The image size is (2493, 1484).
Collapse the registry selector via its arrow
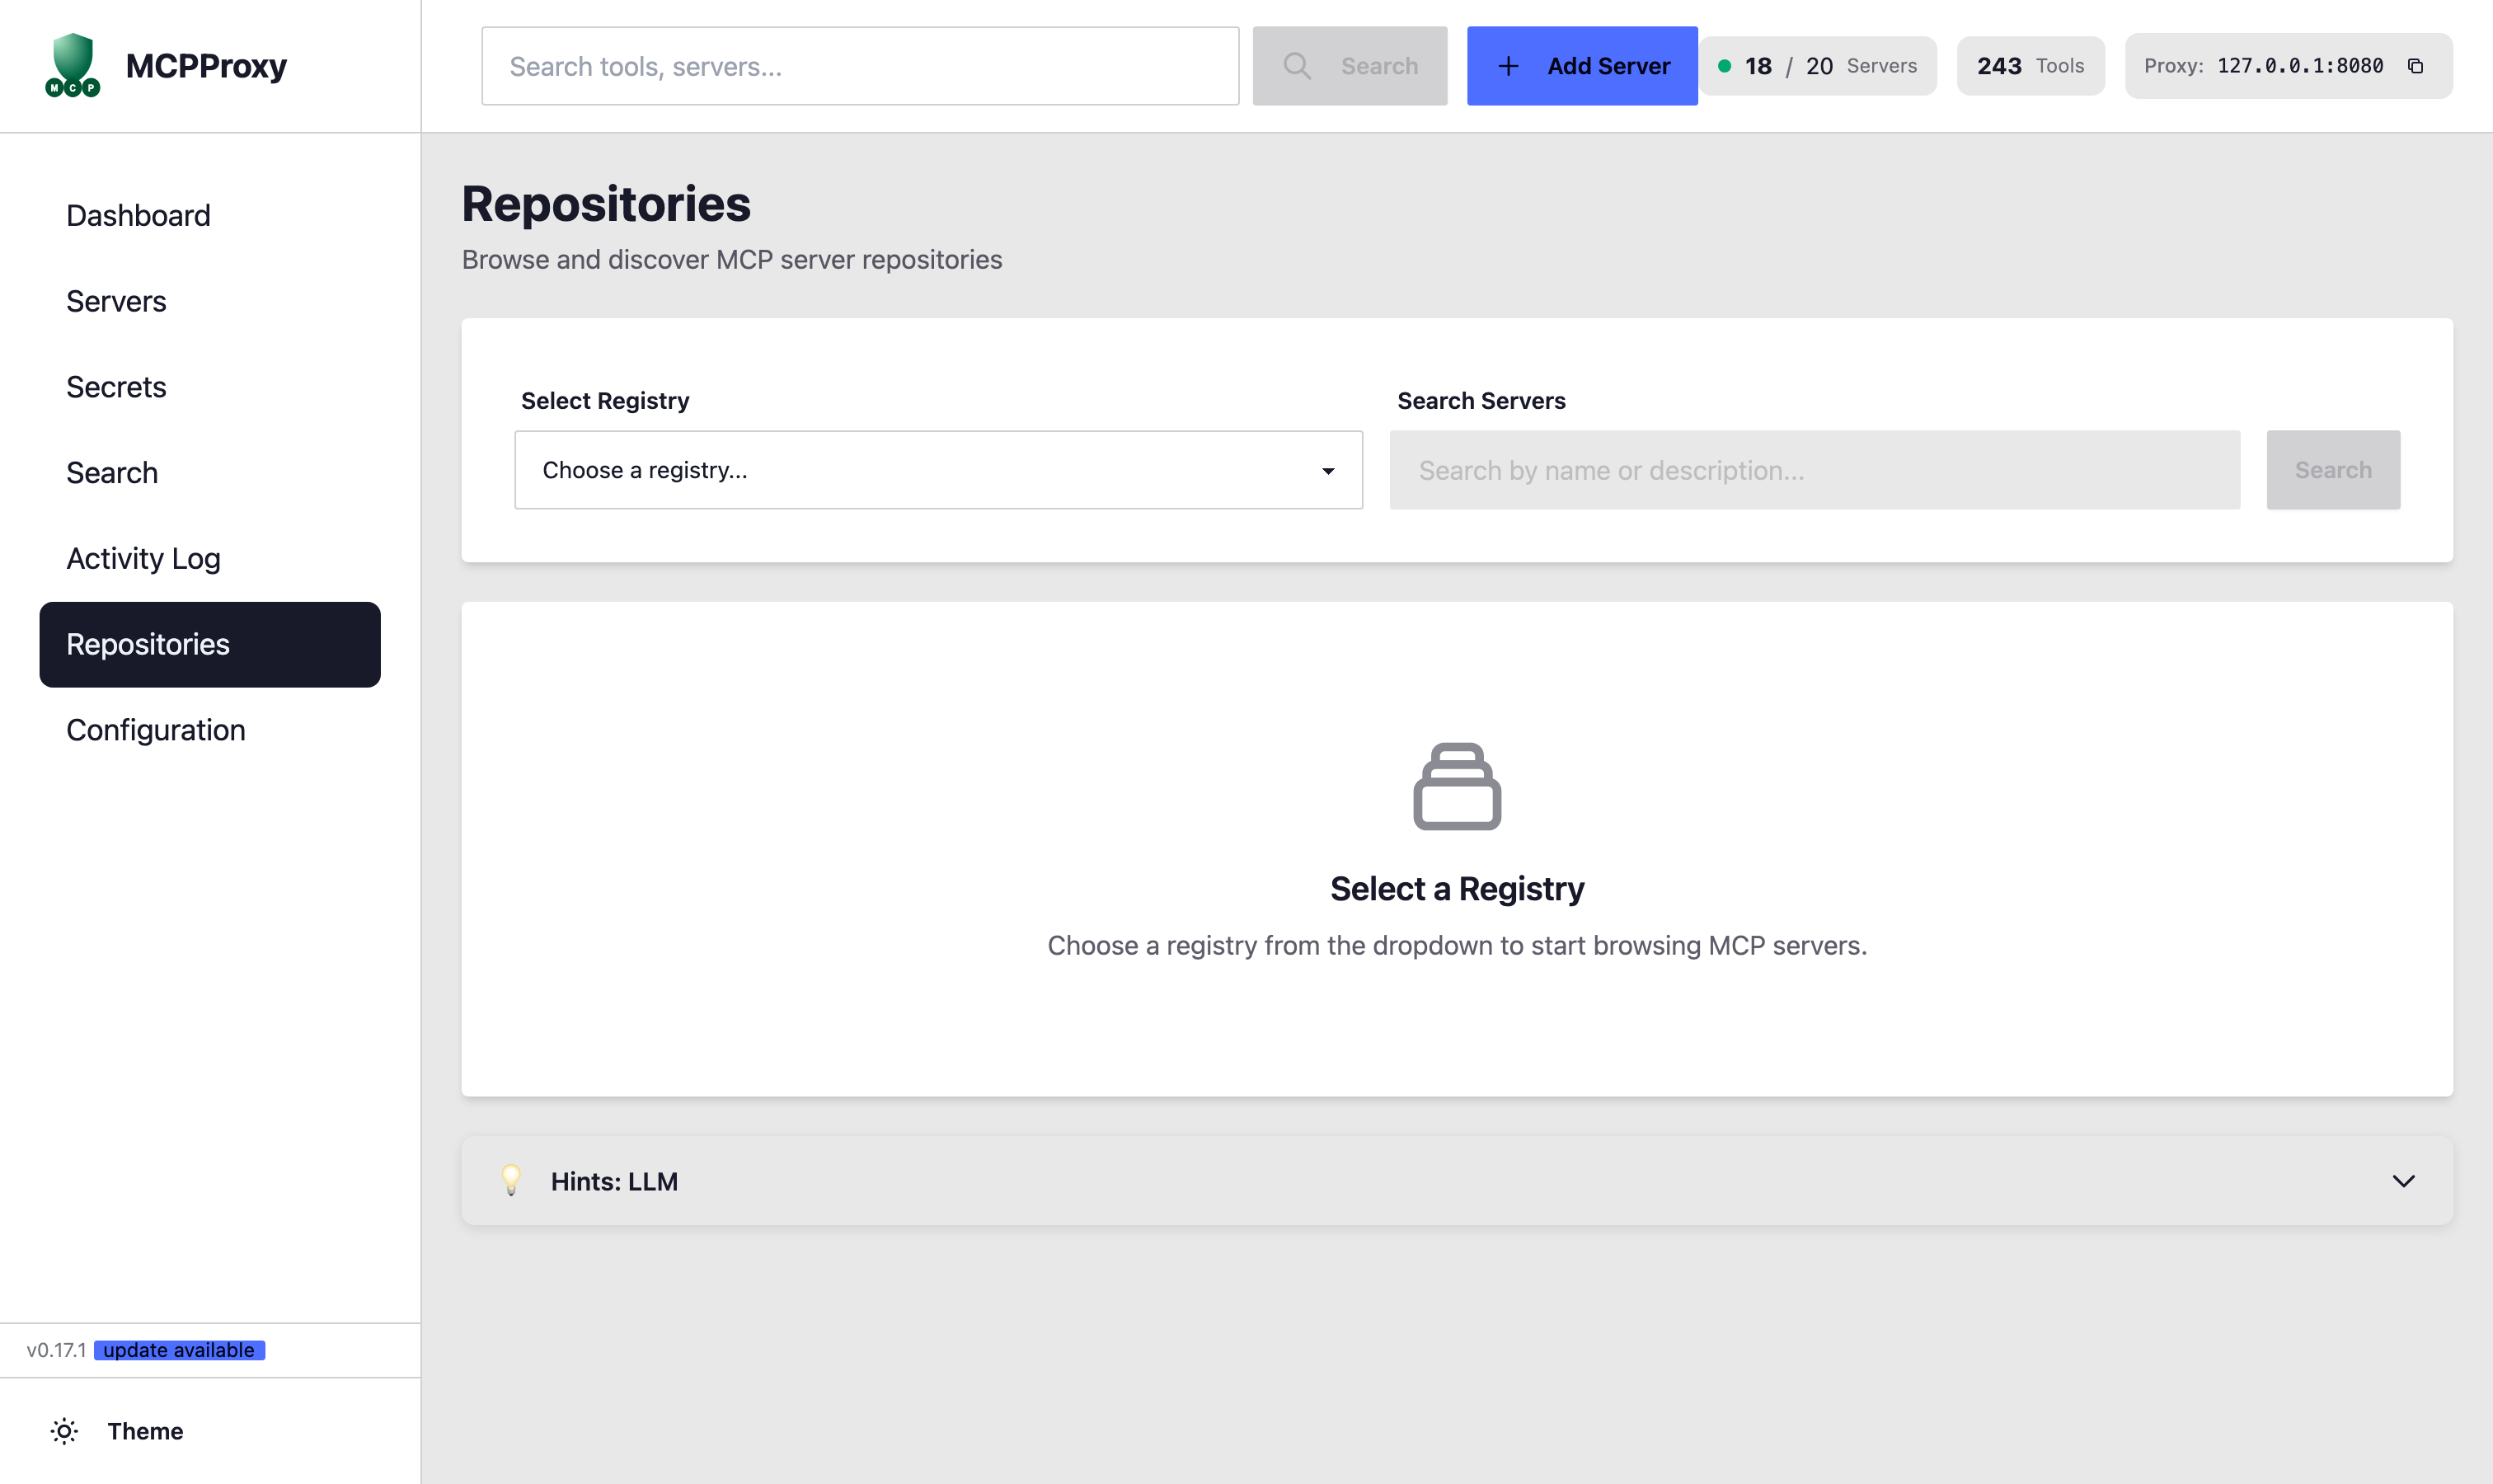pos(1328,469)
